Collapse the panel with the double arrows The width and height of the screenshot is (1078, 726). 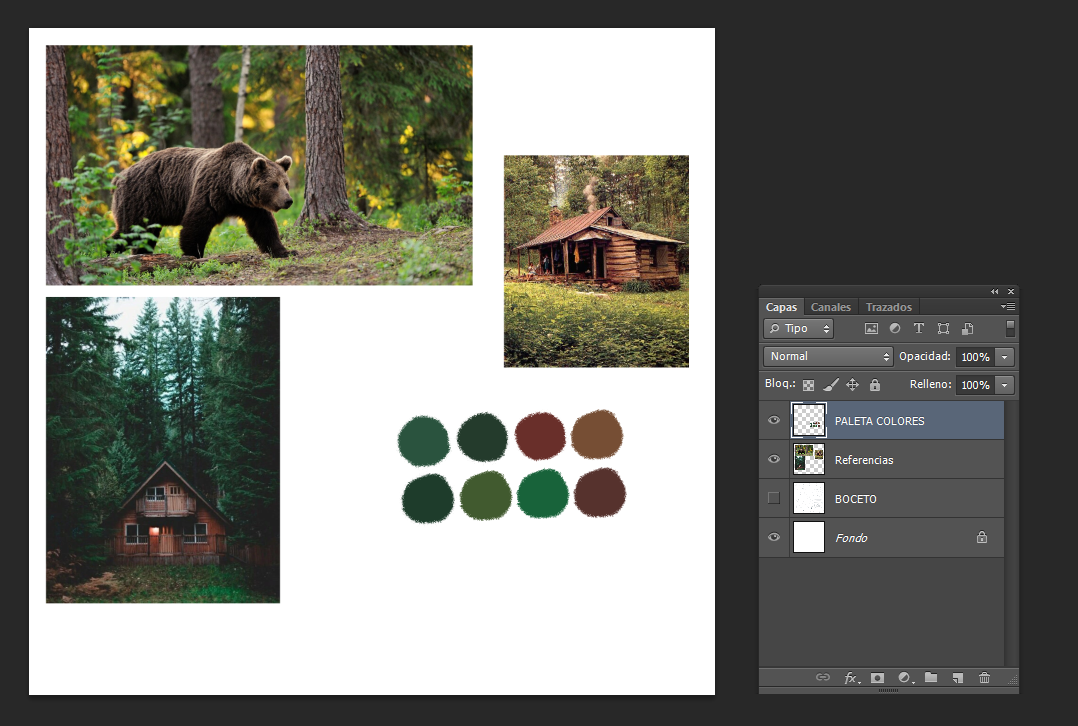994,292
